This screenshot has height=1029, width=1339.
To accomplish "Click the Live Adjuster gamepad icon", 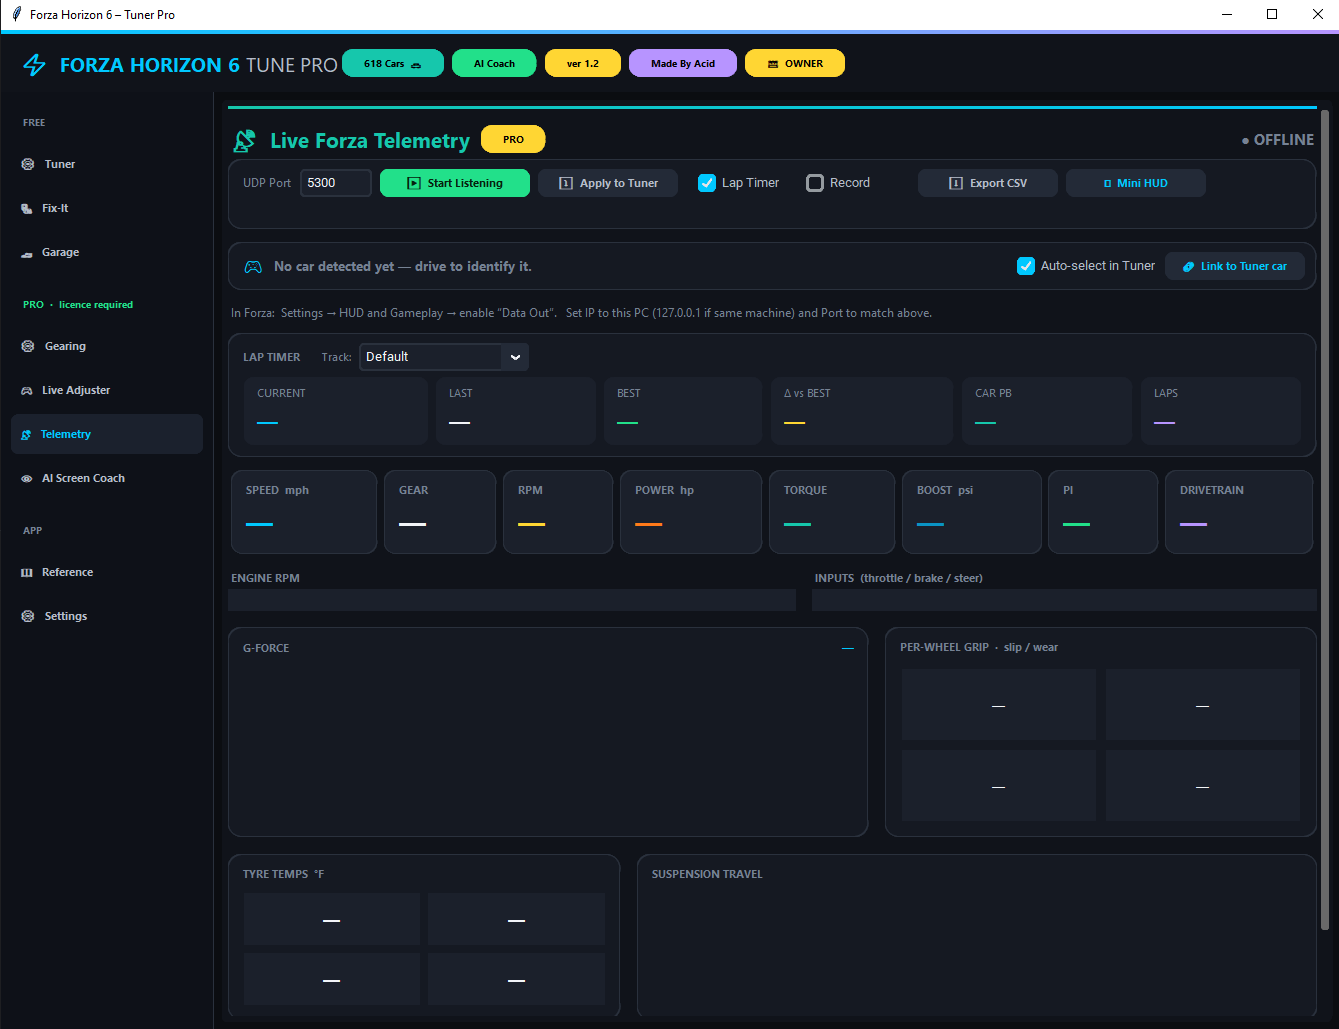I will point(27,390).
